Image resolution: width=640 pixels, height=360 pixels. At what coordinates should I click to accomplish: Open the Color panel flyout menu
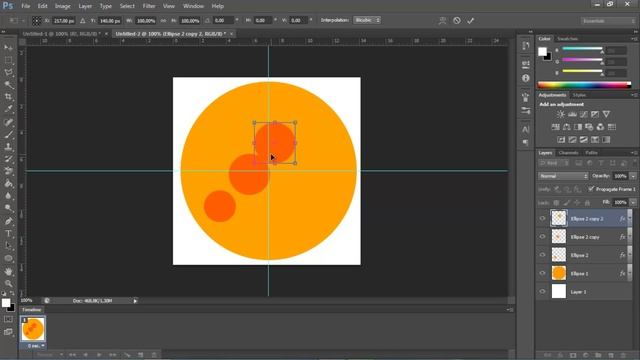(x=634, y=39)
